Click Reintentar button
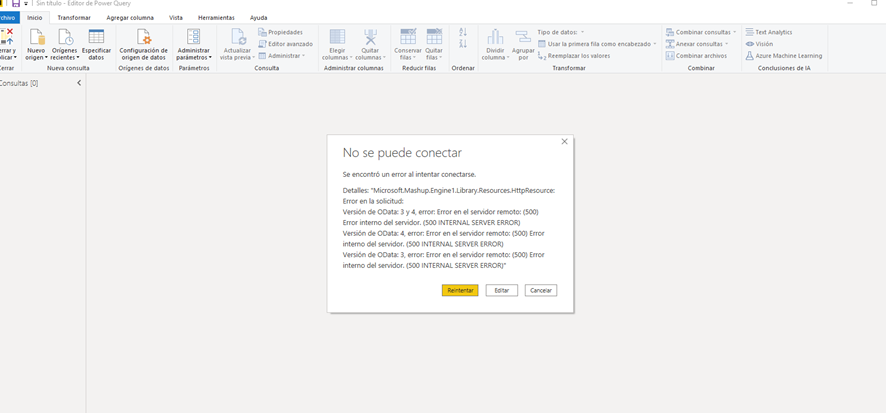Viewport: 886px width, 413px height. pyautogui.click(x=460, y=290)
